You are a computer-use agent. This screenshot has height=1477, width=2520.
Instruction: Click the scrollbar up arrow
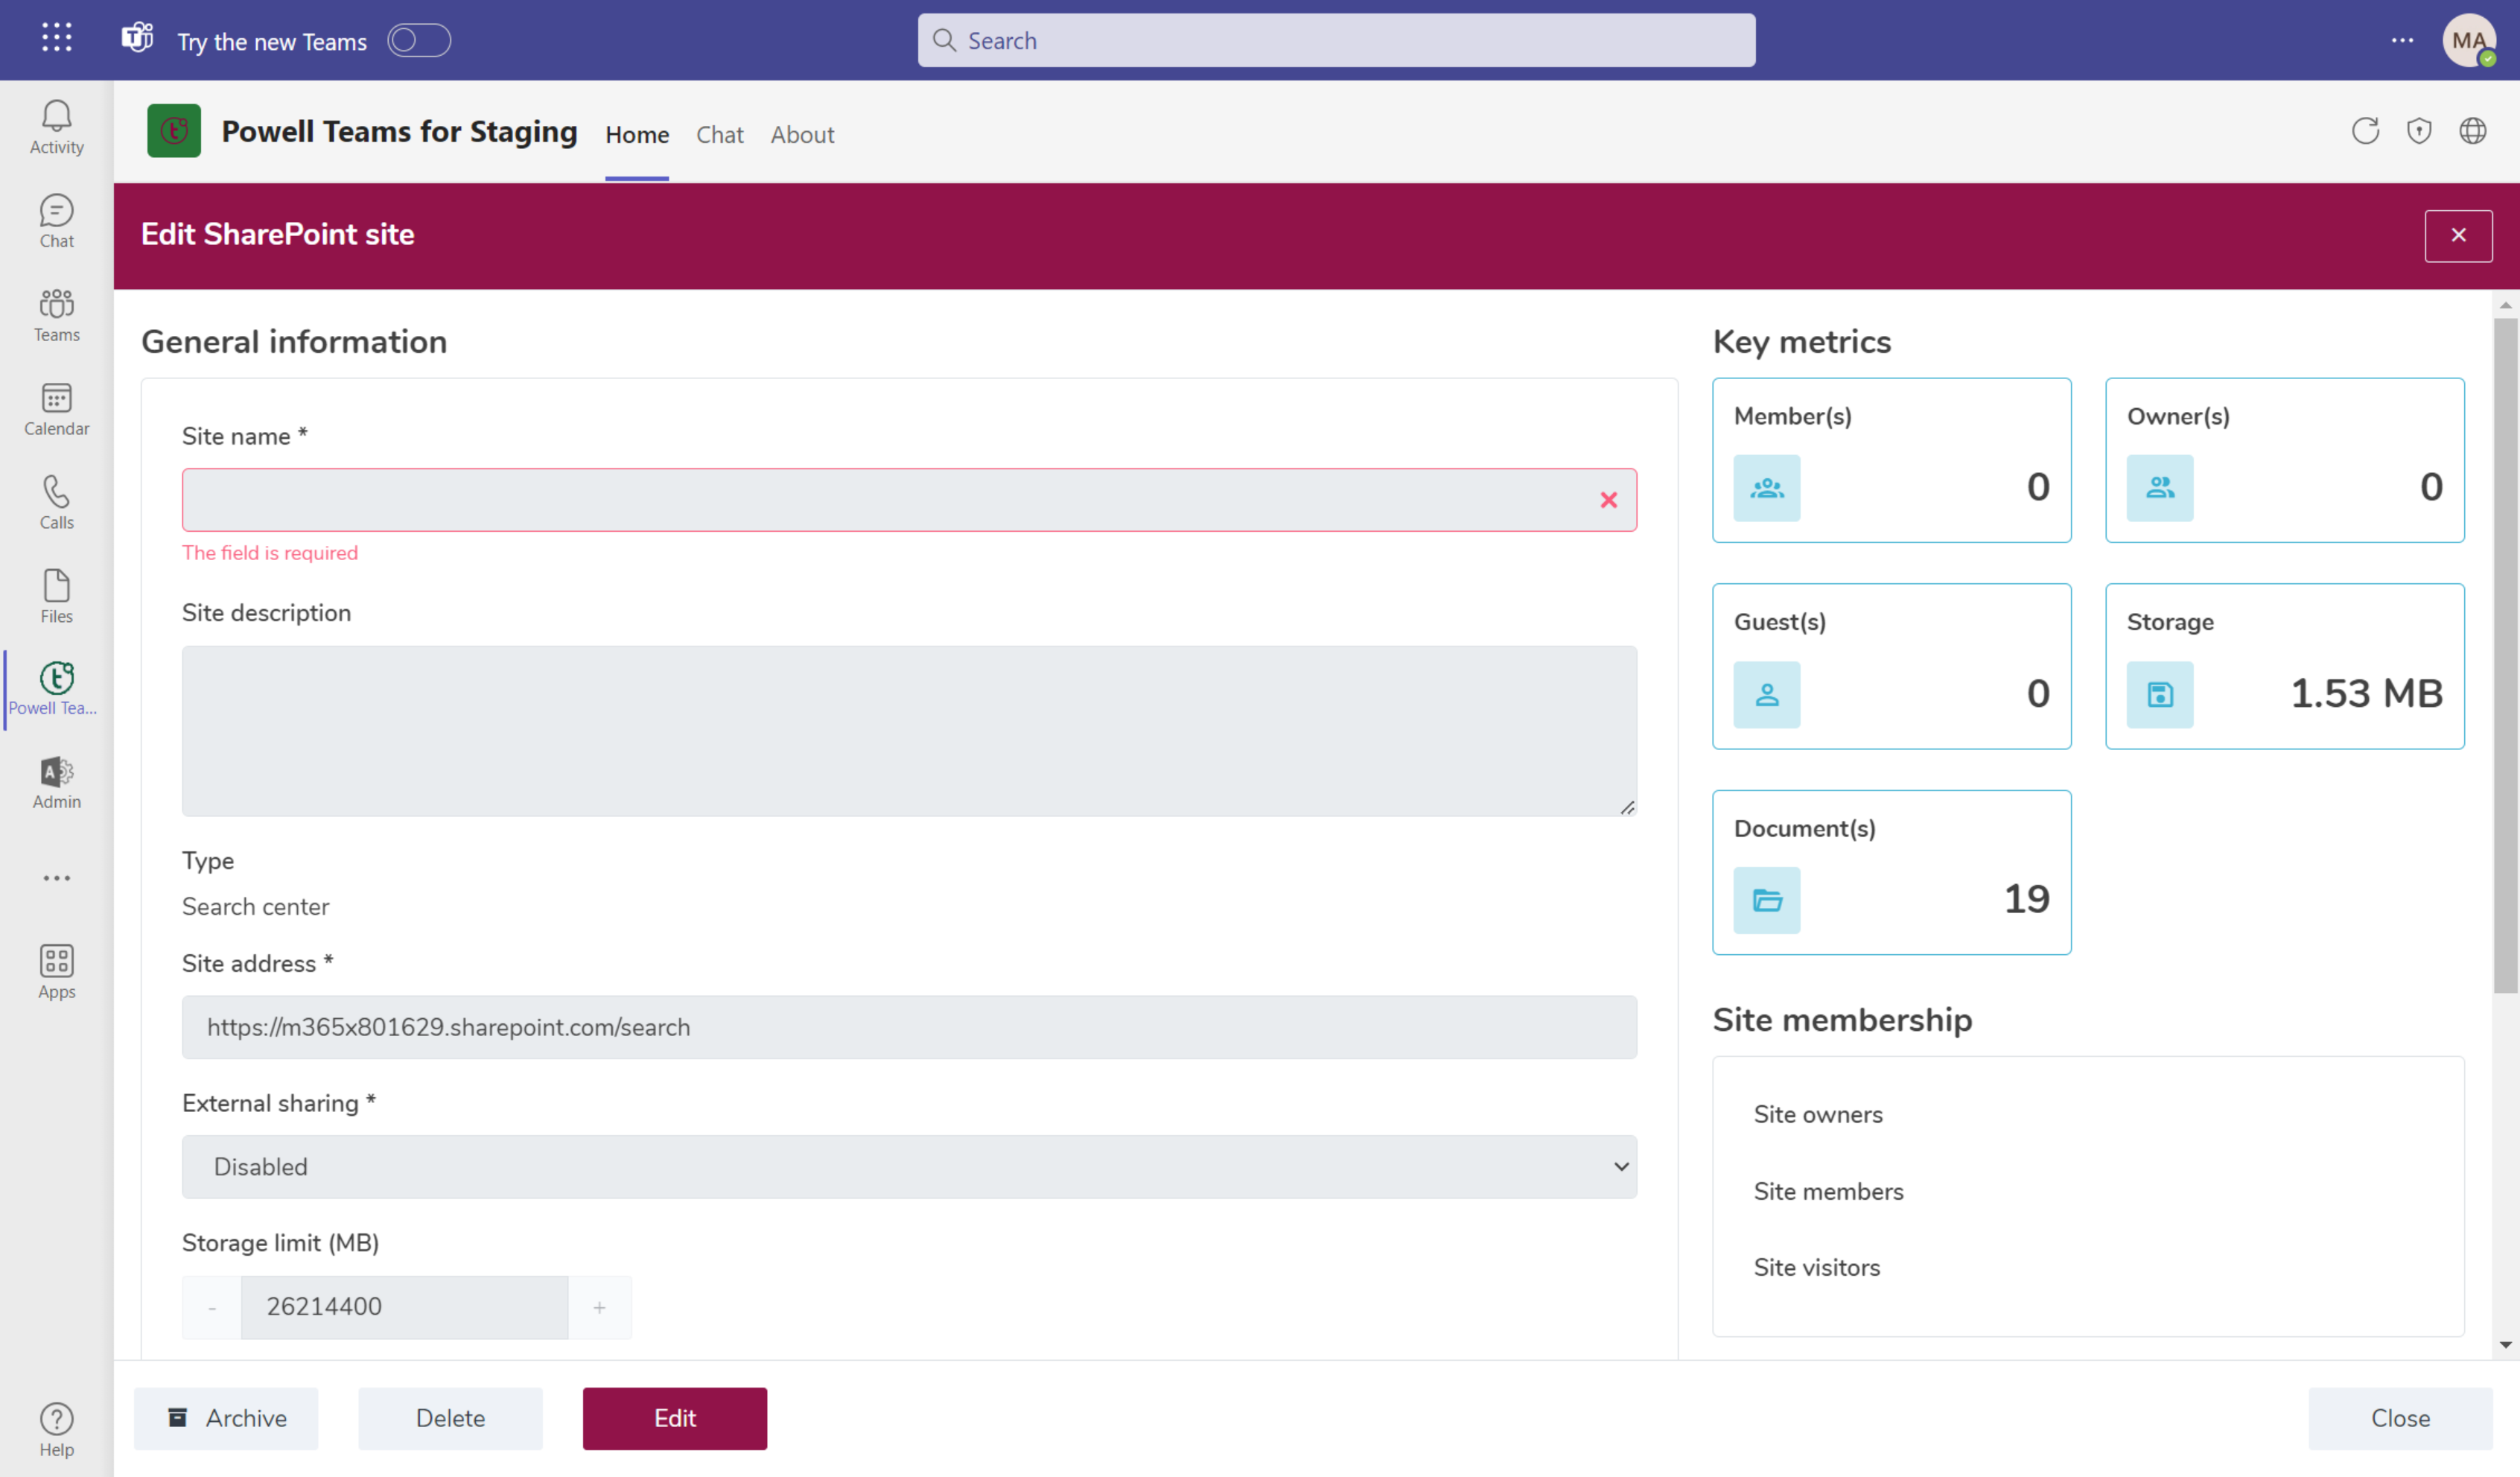coord(2505,305)
